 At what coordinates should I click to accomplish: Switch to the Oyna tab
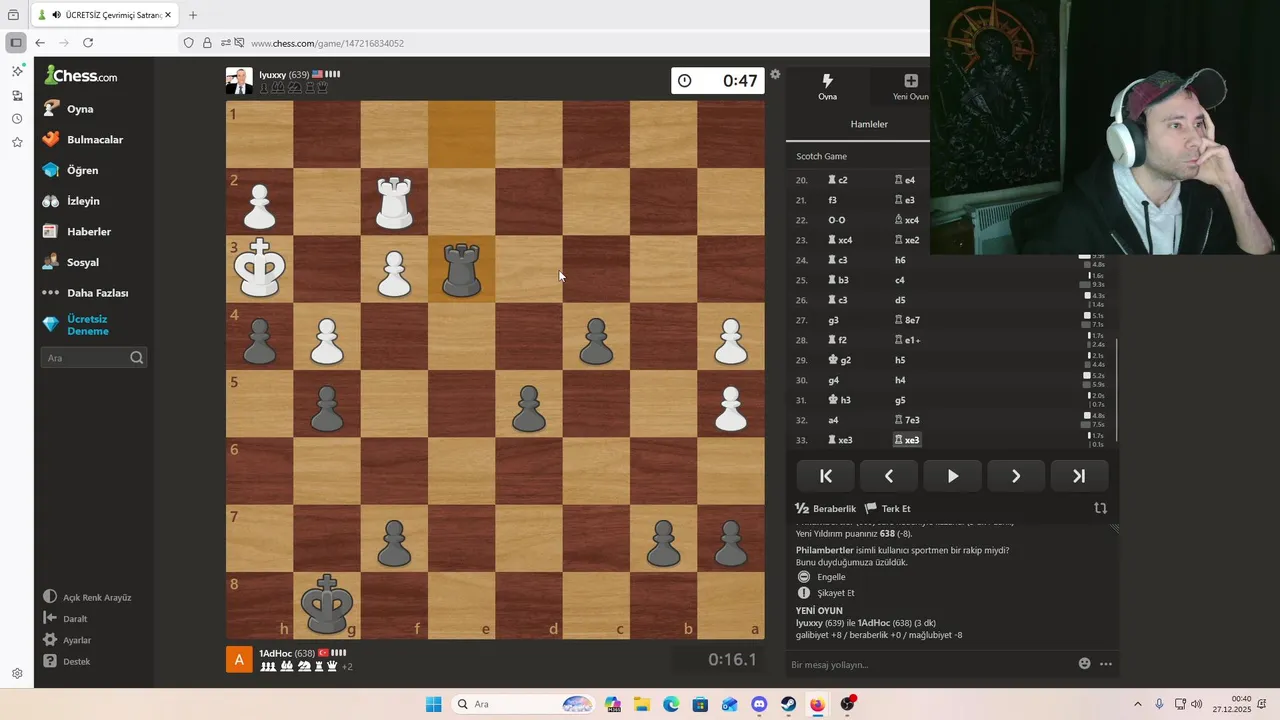coord(827,87)
